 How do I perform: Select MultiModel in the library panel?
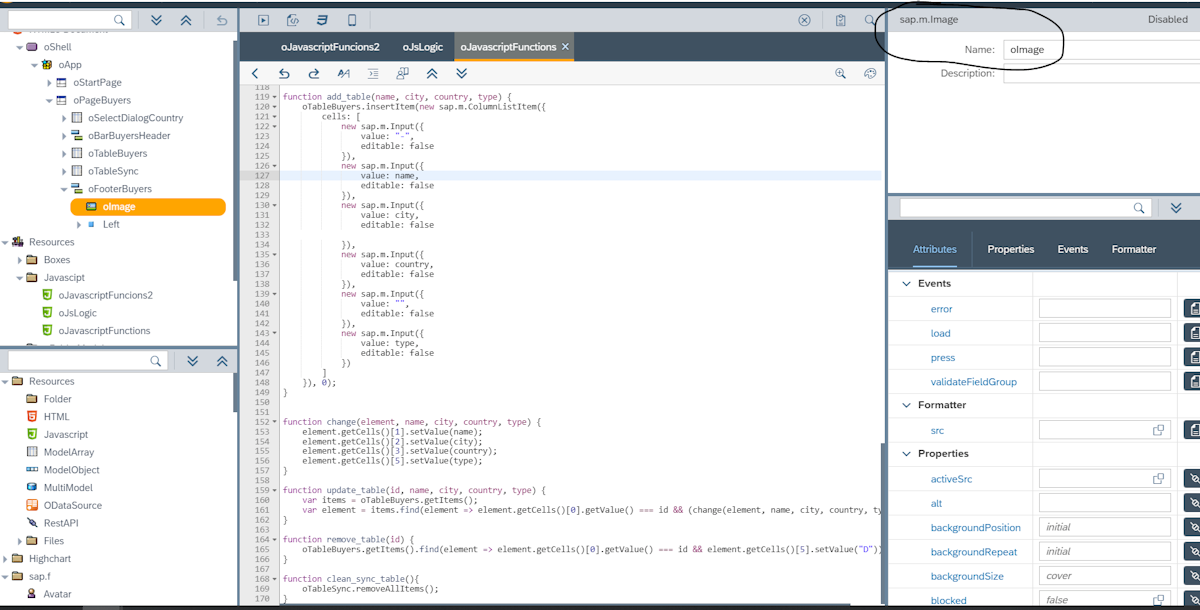click(68, 488)
